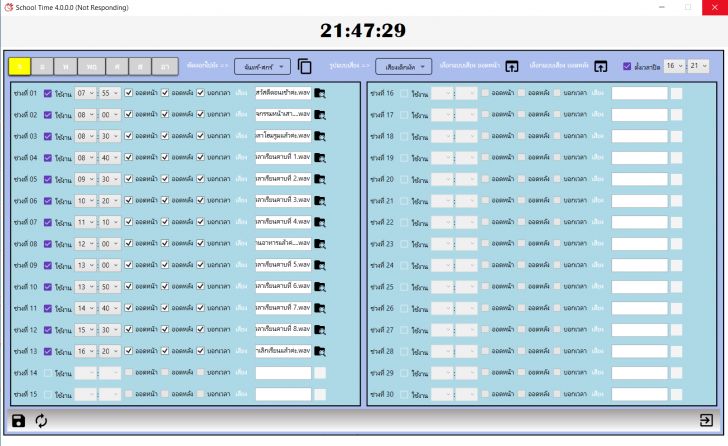The width and height of the screenshot is (728, 446).
Task: Toggle บอกเวลา checkbox for period 04
Action: point(201,157)
